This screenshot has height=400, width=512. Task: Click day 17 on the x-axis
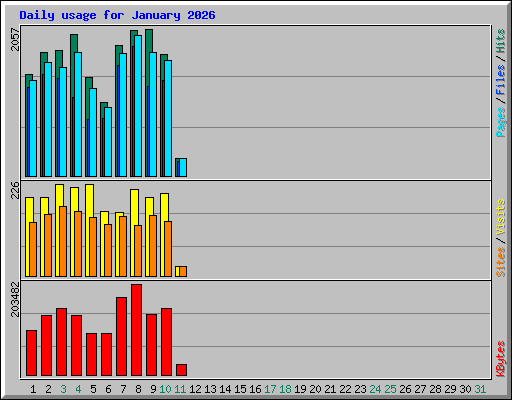(270, 389)
